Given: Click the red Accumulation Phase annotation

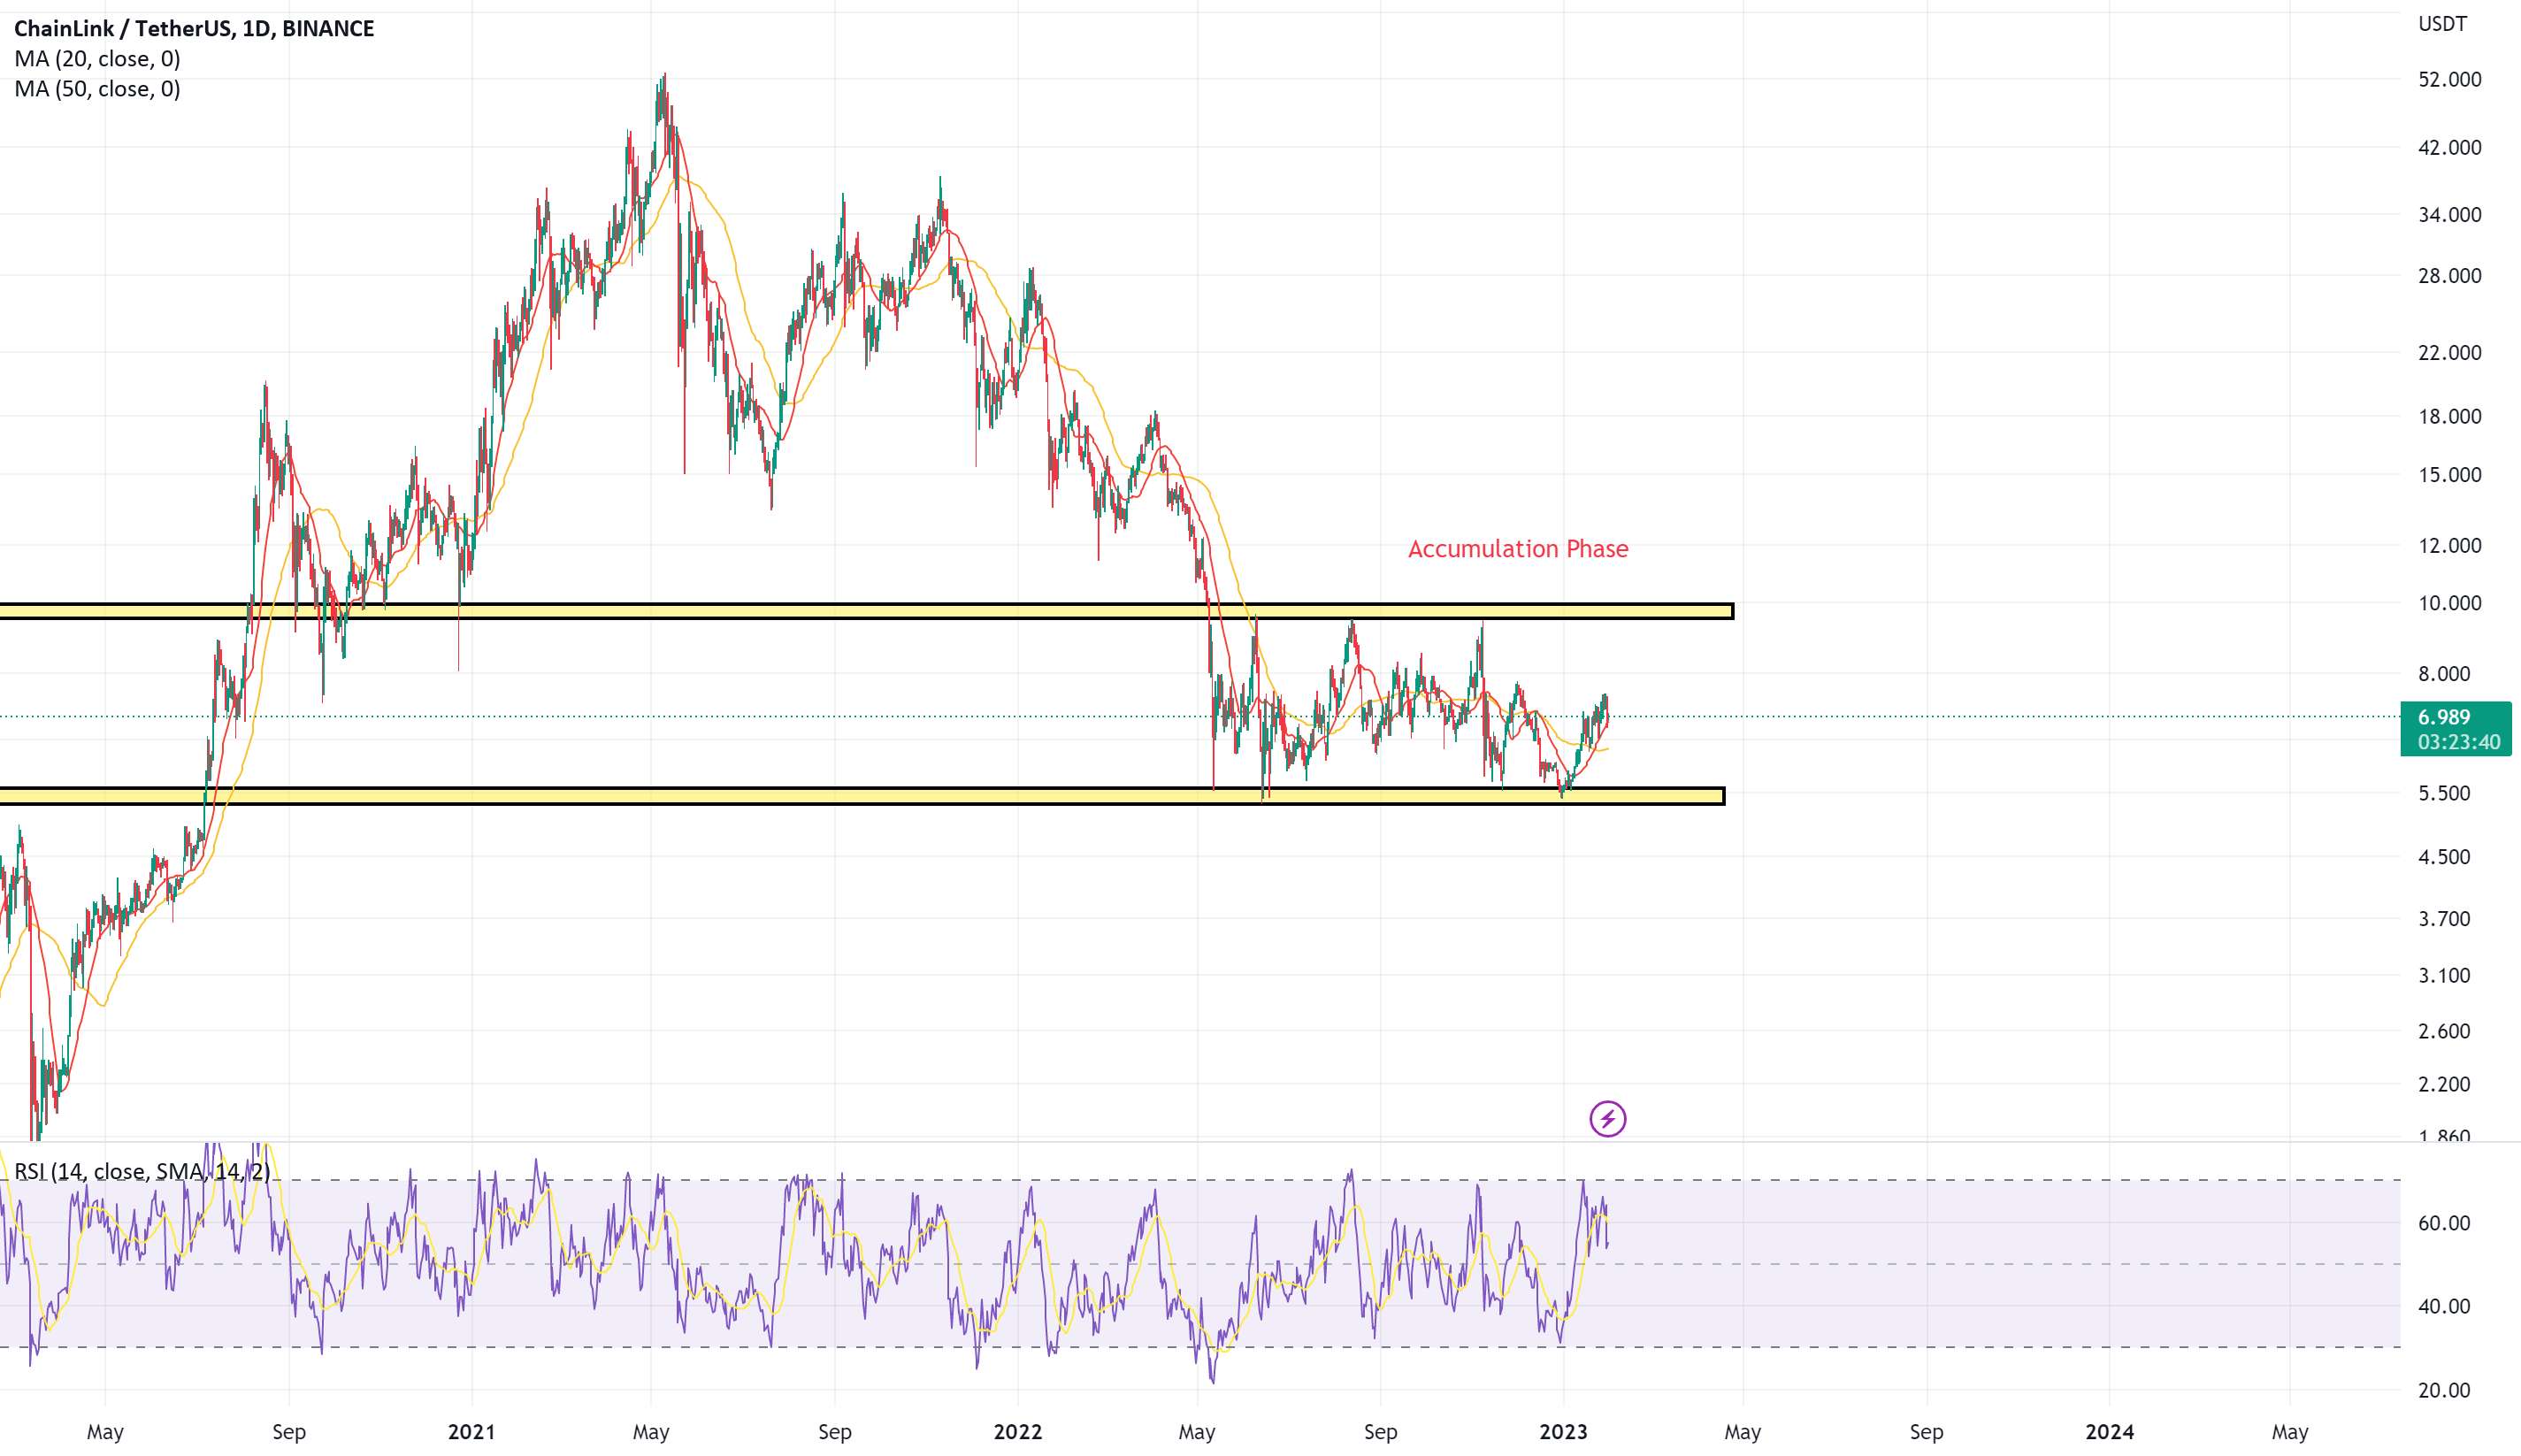Looking at the screenshot, I should point(1518,549).
